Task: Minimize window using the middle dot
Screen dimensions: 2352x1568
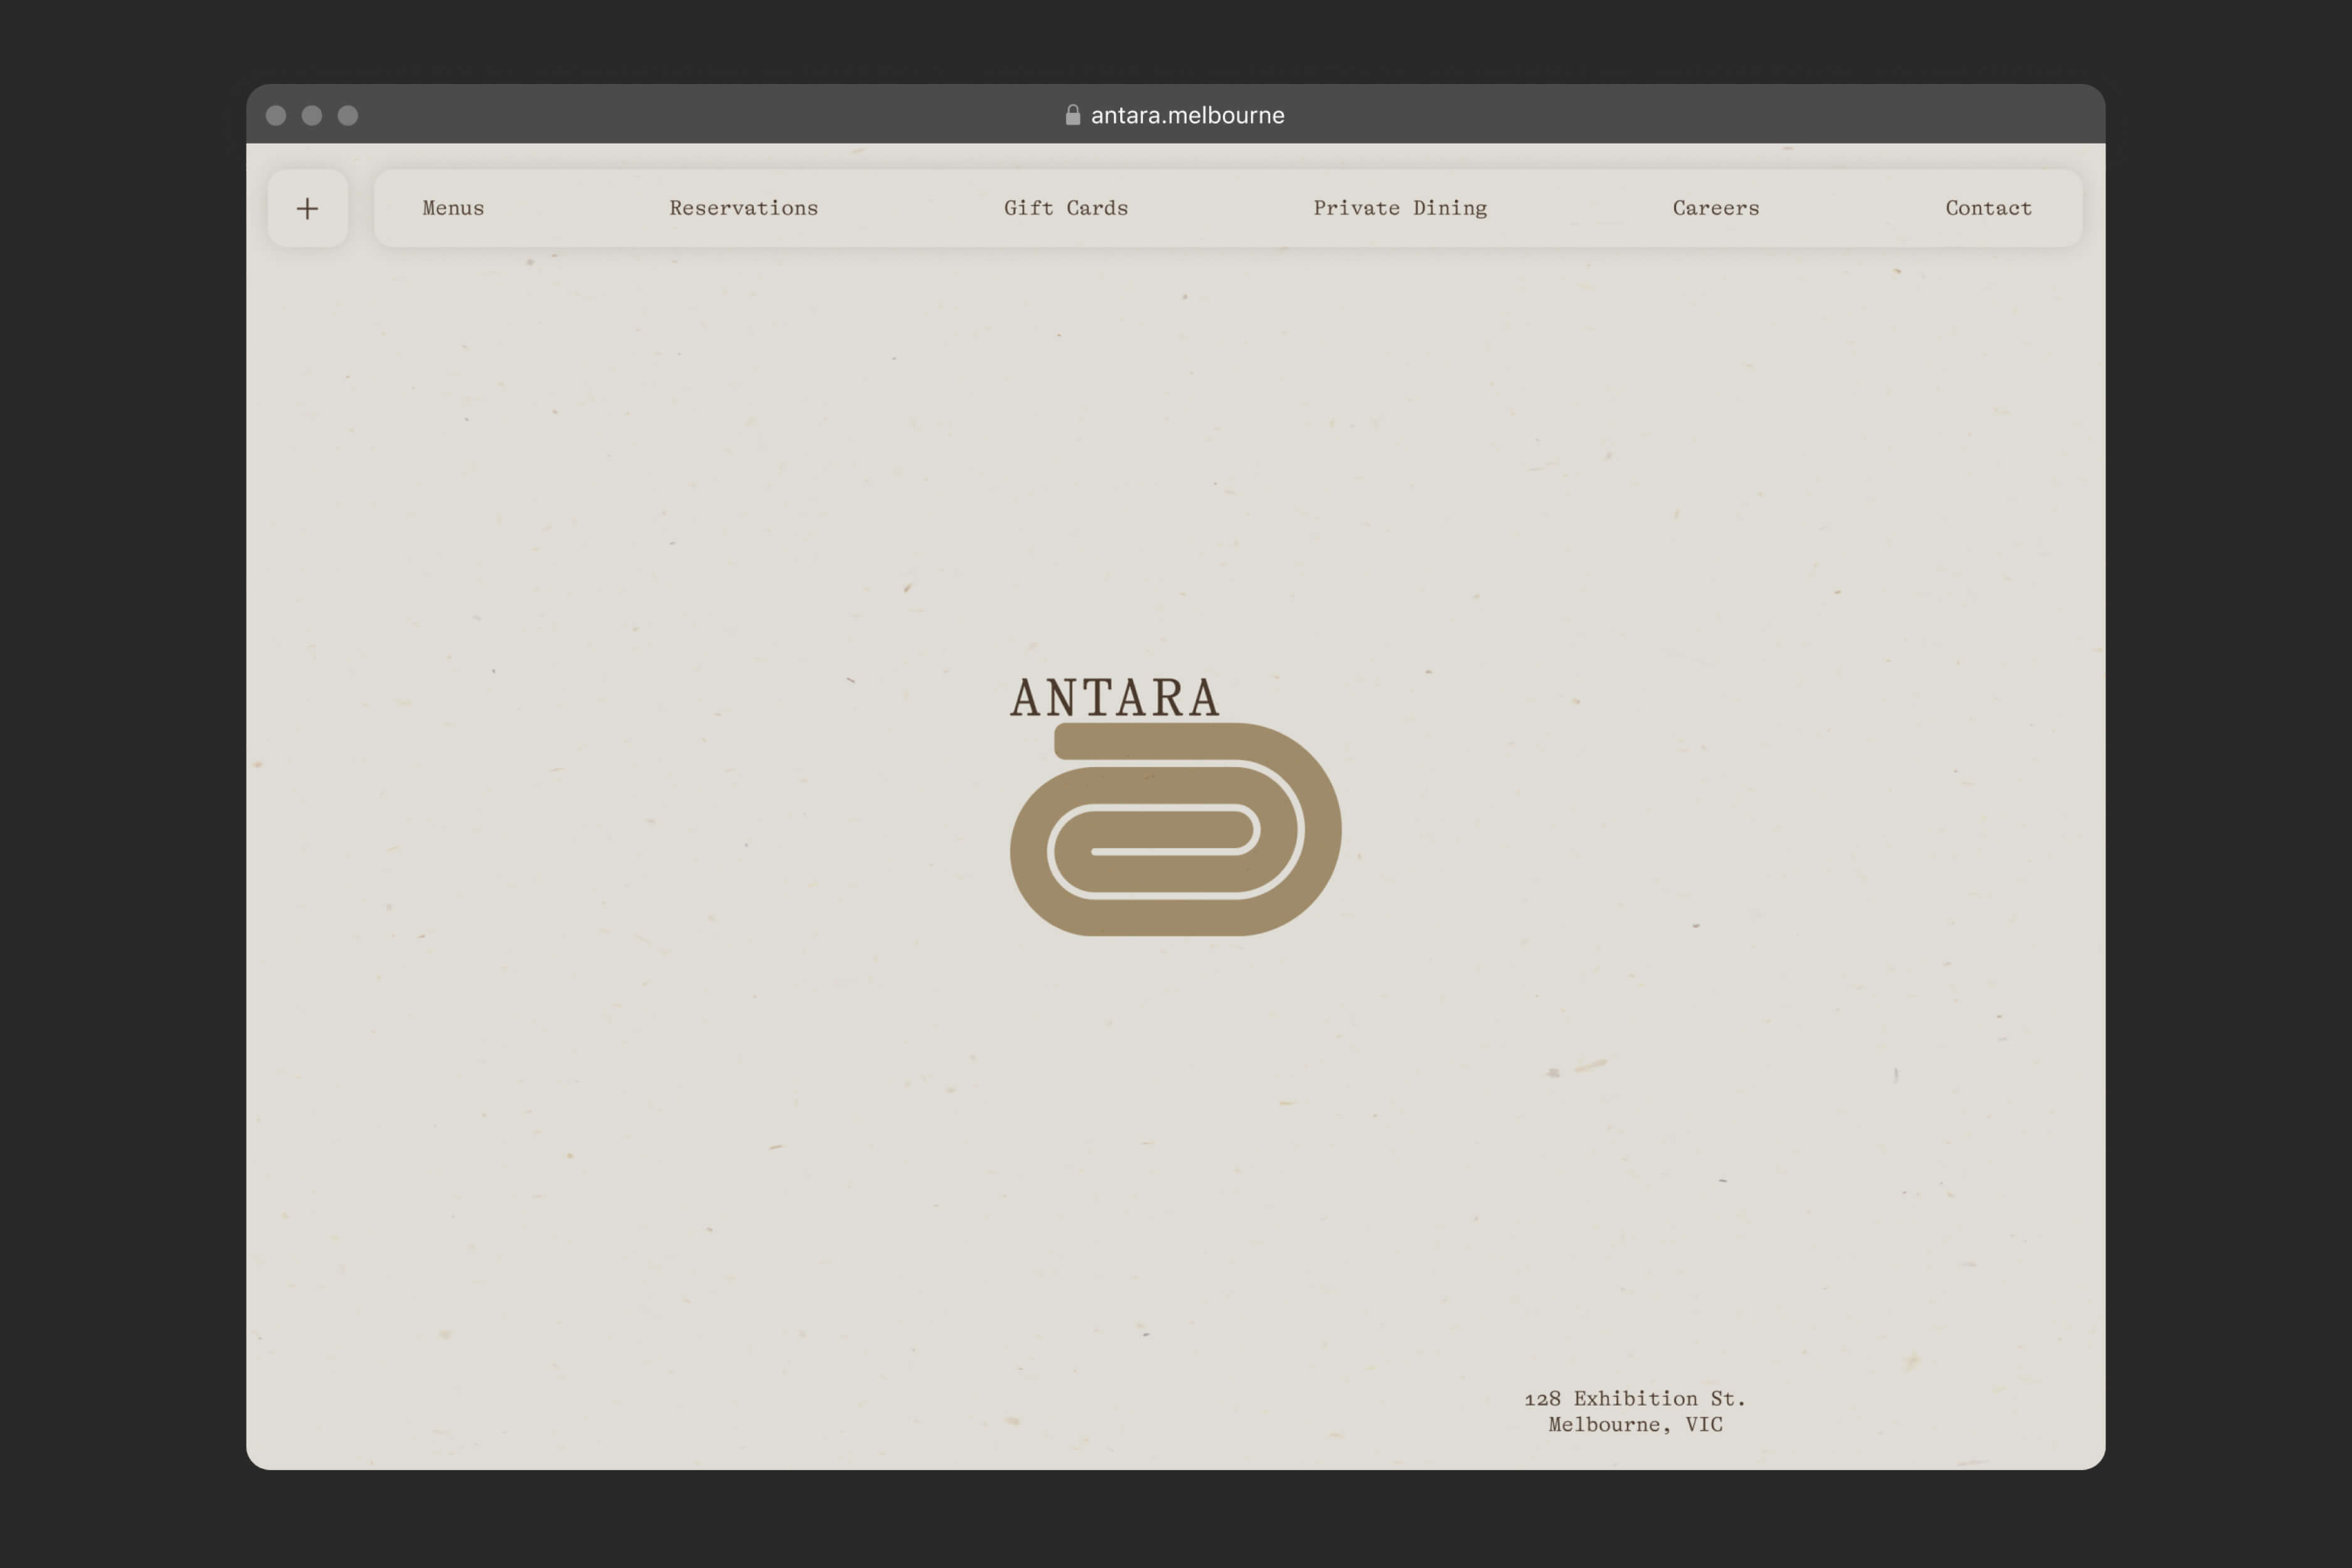Action: tap(312, 115)
